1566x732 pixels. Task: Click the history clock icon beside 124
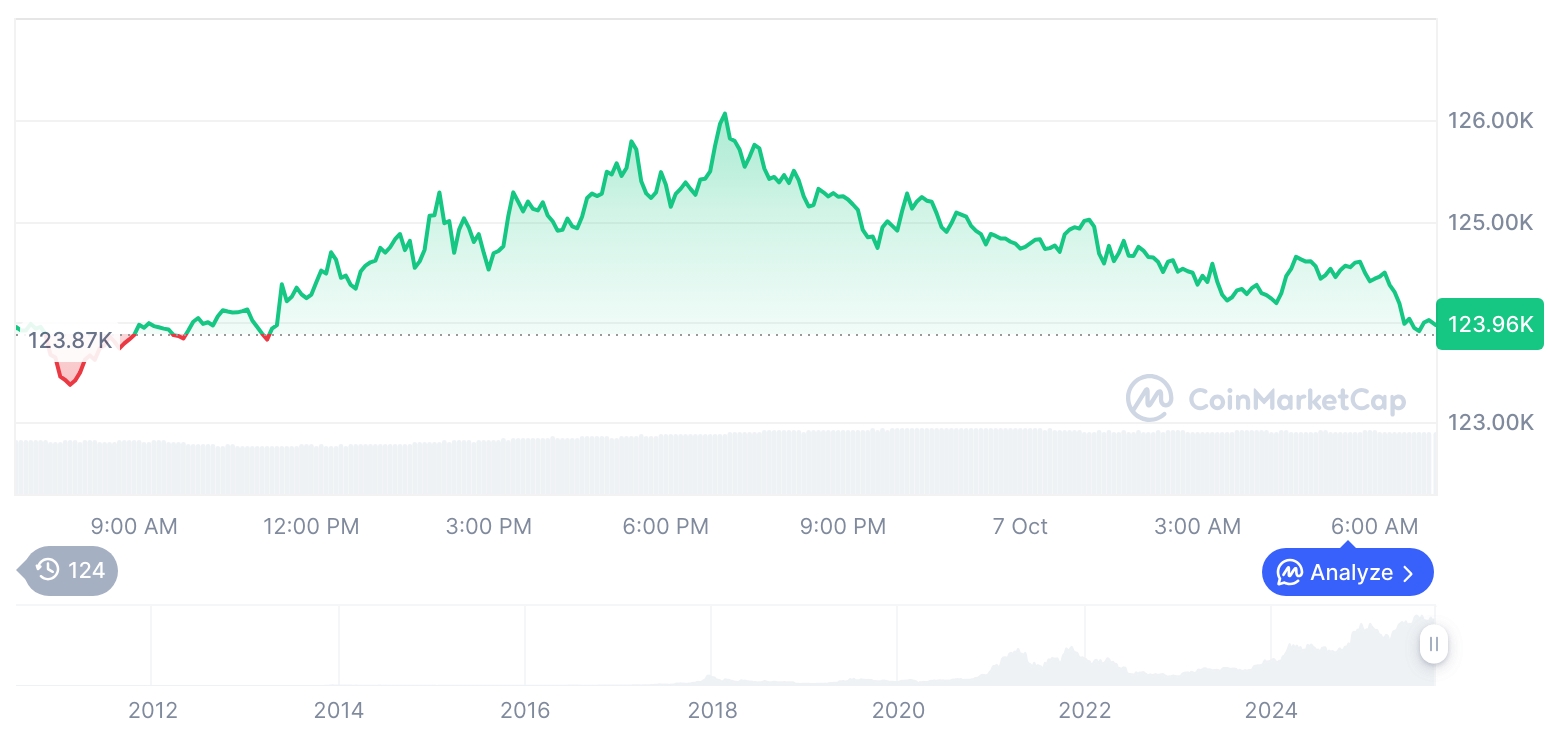[47, 571]
